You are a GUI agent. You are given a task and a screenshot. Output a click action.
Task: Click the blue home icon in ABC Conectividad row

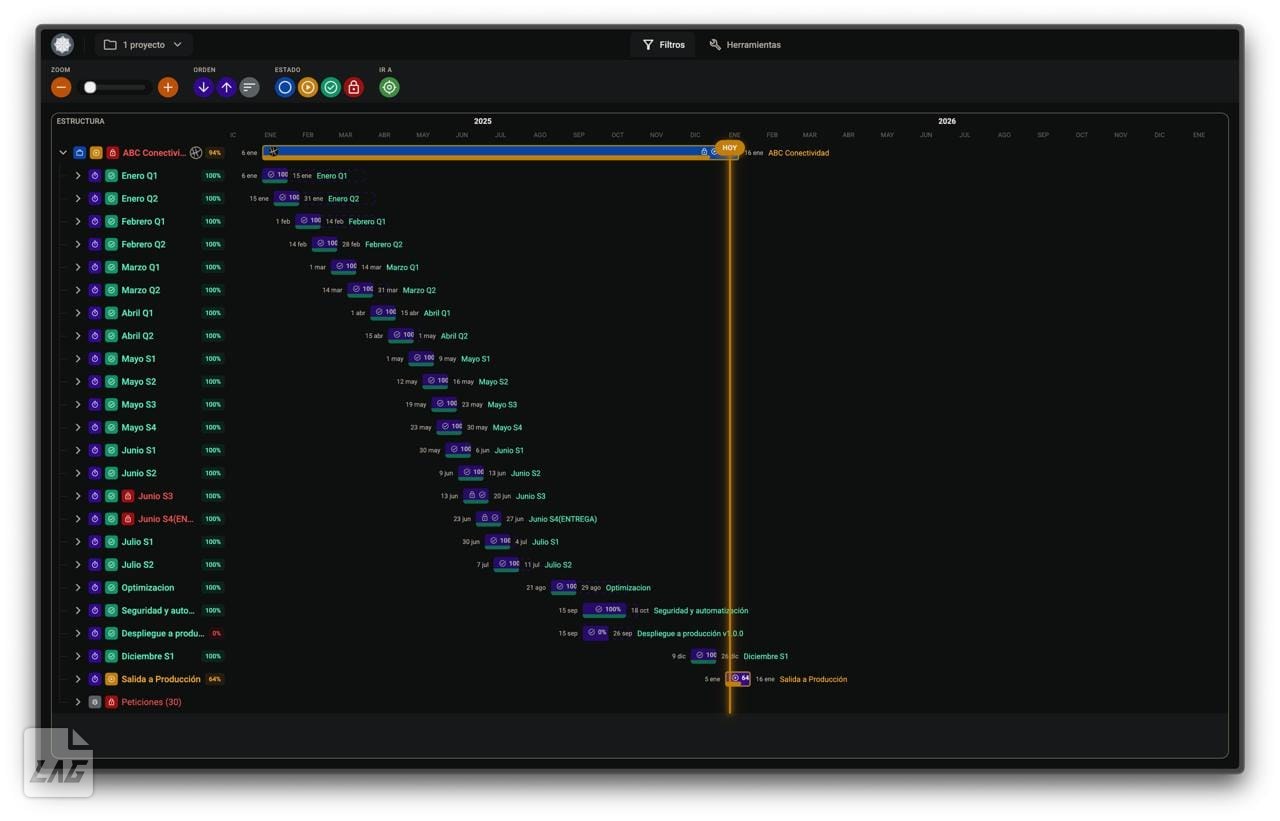click(x=80, y=153)
